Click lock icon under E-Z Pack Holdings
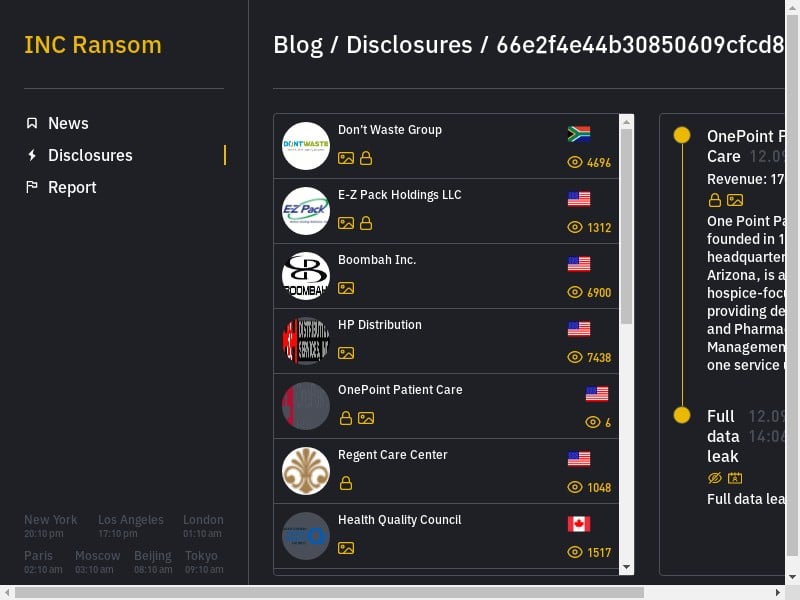Image resolution: width=800 pixels, height=600 pixels. click(366, 223)
